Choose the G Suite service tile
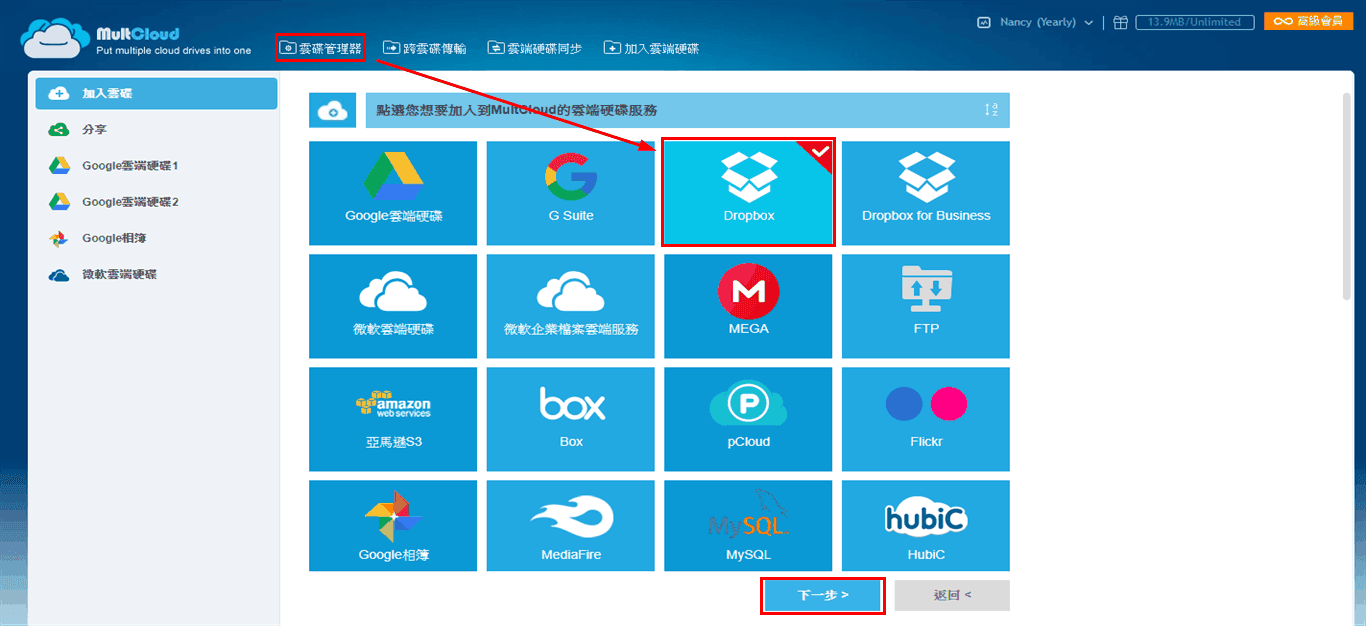Viewport: 1366px width, 626px height. click(571, 193)
